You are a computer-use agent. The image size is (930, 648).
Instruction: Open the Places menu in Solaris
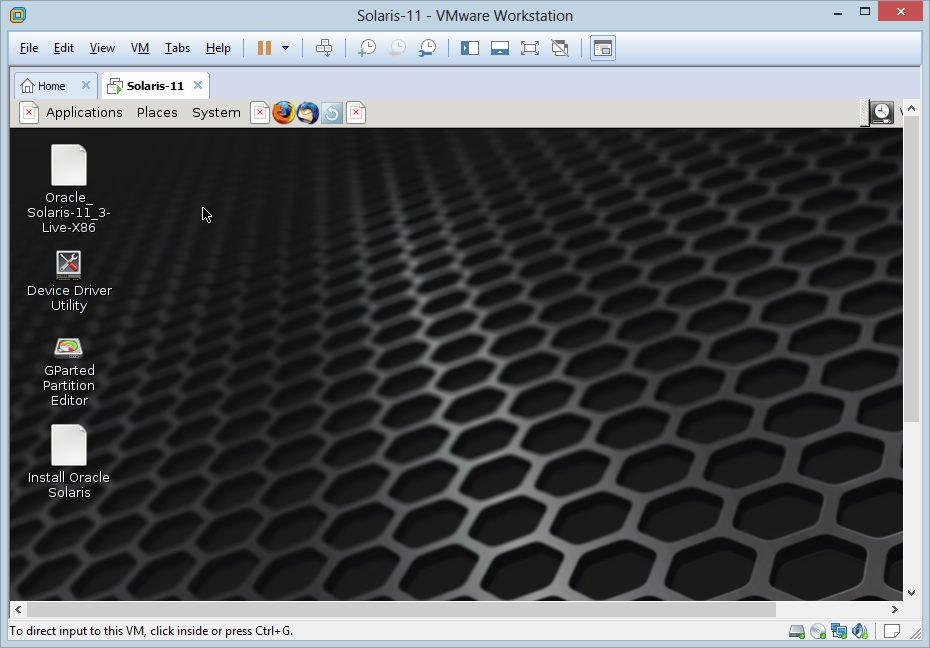(157, 113)
